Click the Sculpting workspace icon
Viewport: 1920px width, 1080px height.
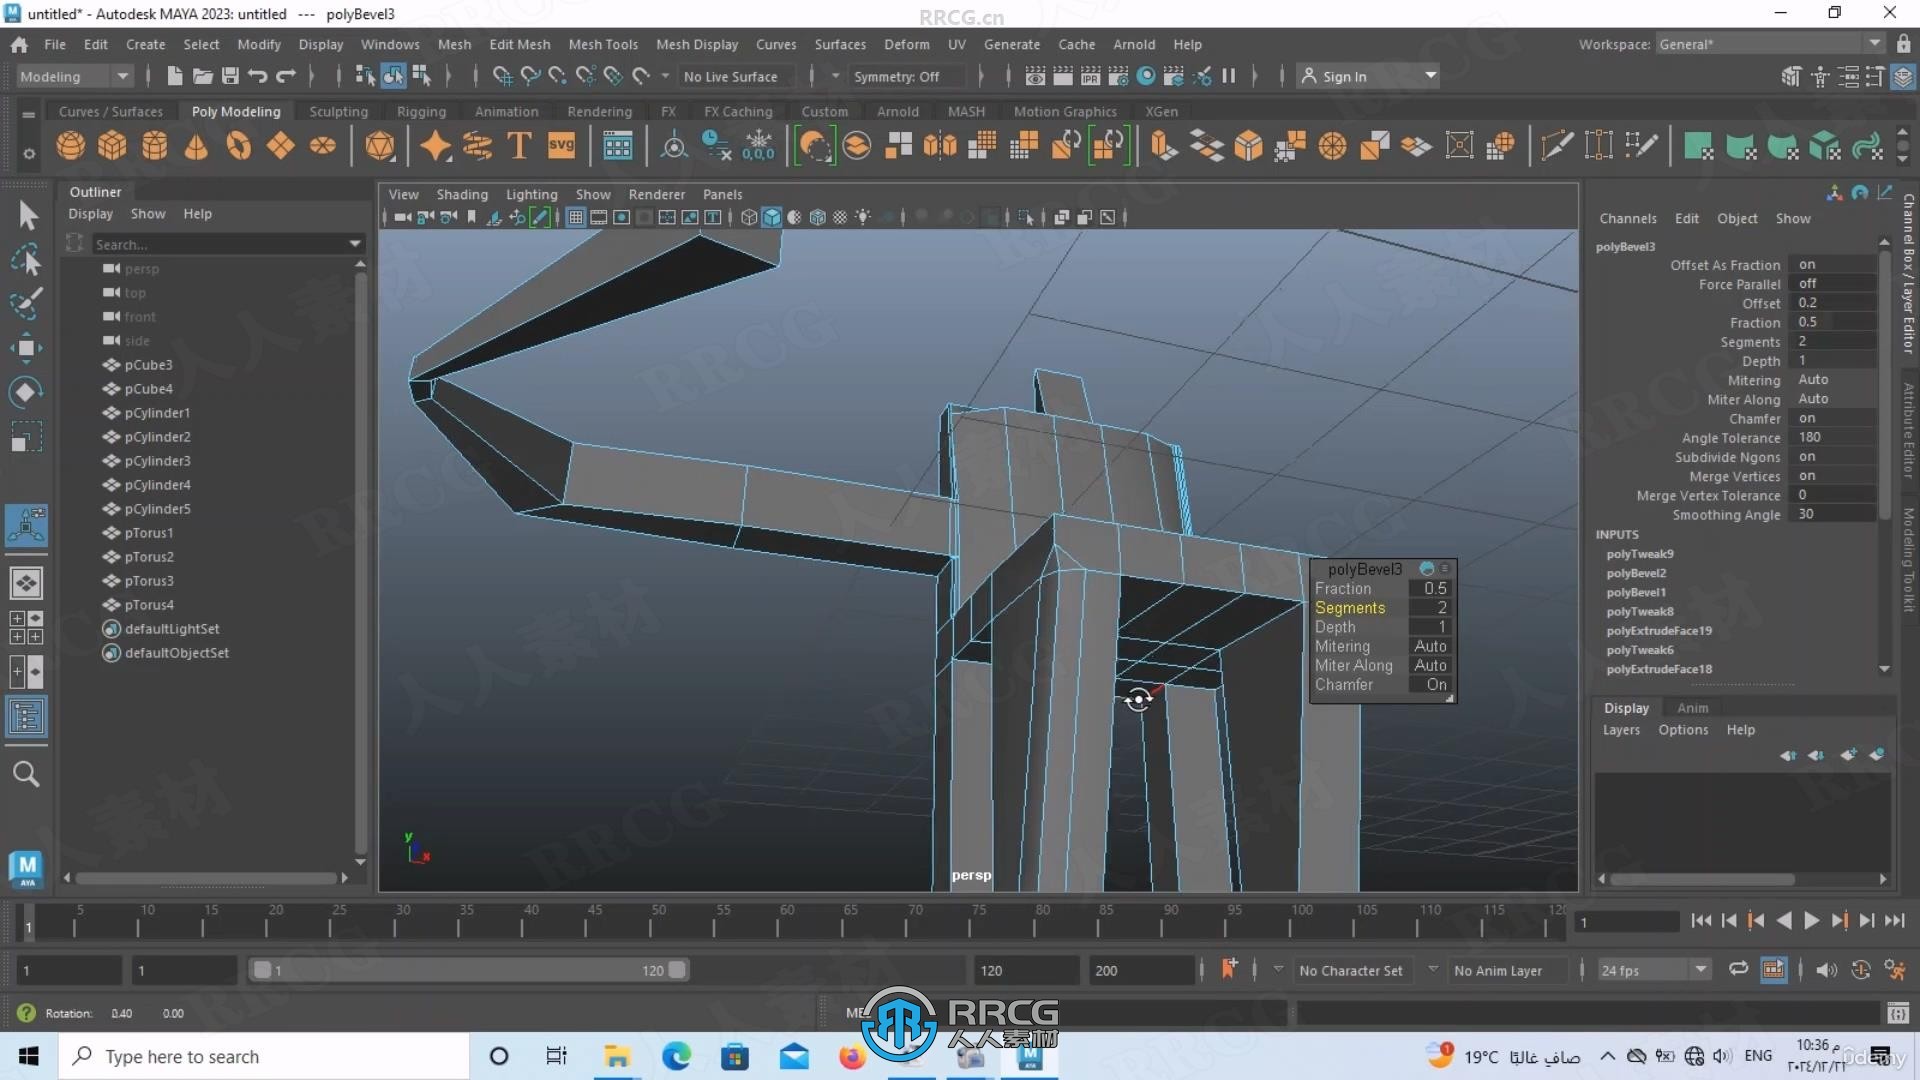pyautogui.click(x=339, y=111)
